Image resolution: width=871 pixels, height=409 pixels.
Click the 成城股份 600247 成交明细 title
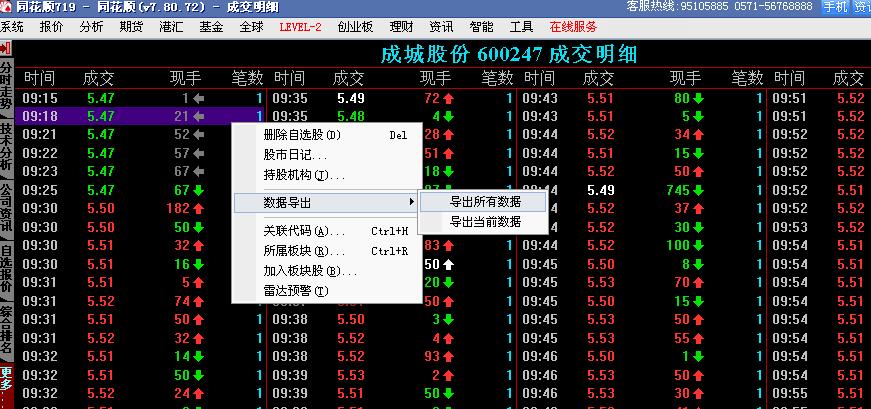coord(508,54)
